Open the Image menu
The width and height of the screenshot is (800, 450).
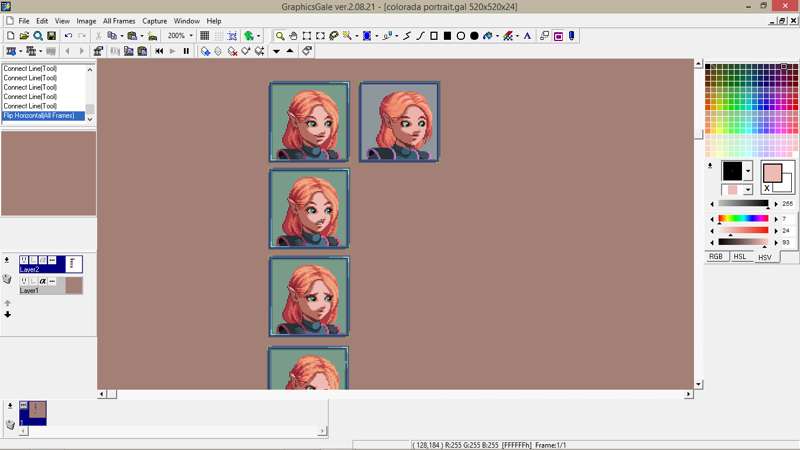(86, 21)
